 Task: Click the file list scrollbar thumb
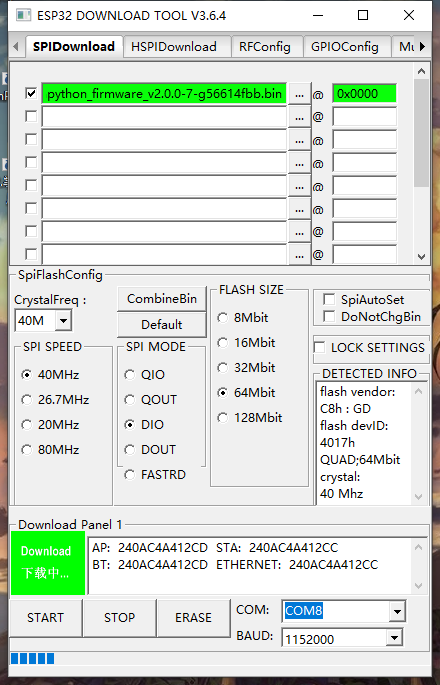tap(421, 133)
